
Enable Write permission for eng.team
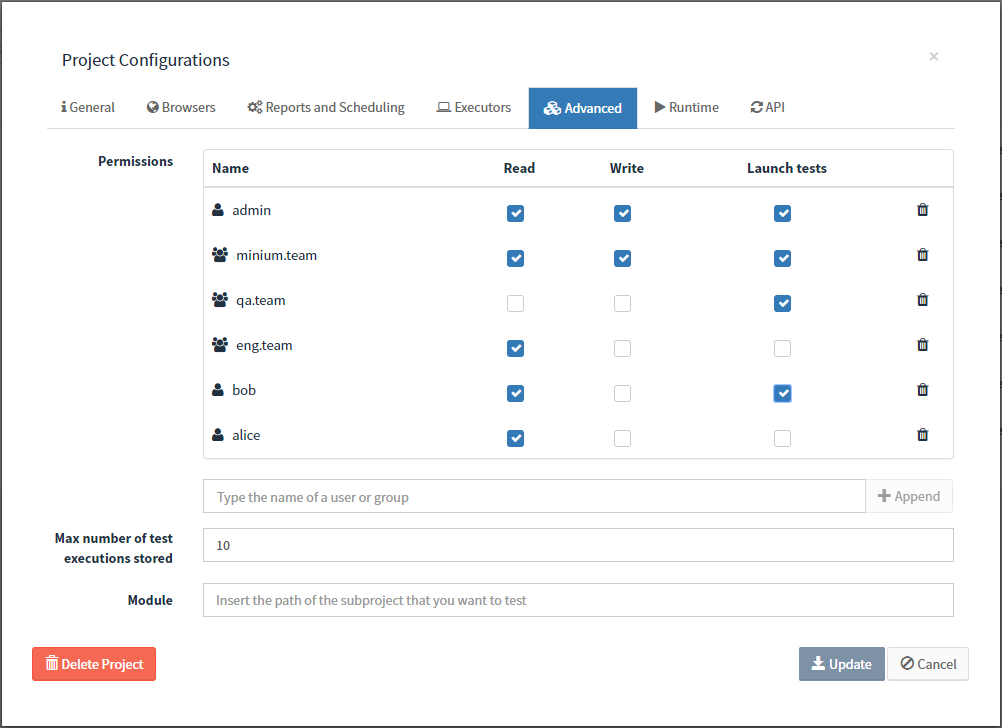tap(622, 348)
